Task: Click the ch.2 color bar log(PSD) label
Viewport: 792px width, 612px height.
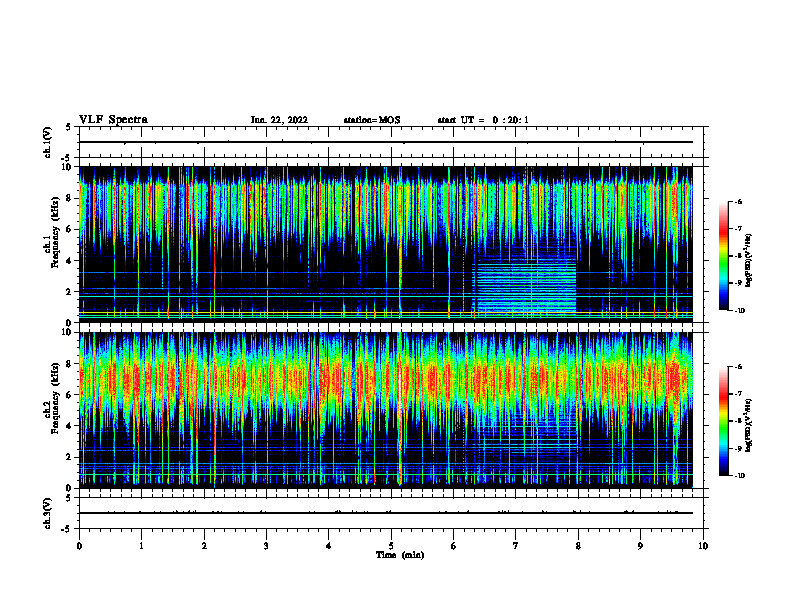Action: pos(749,425)
